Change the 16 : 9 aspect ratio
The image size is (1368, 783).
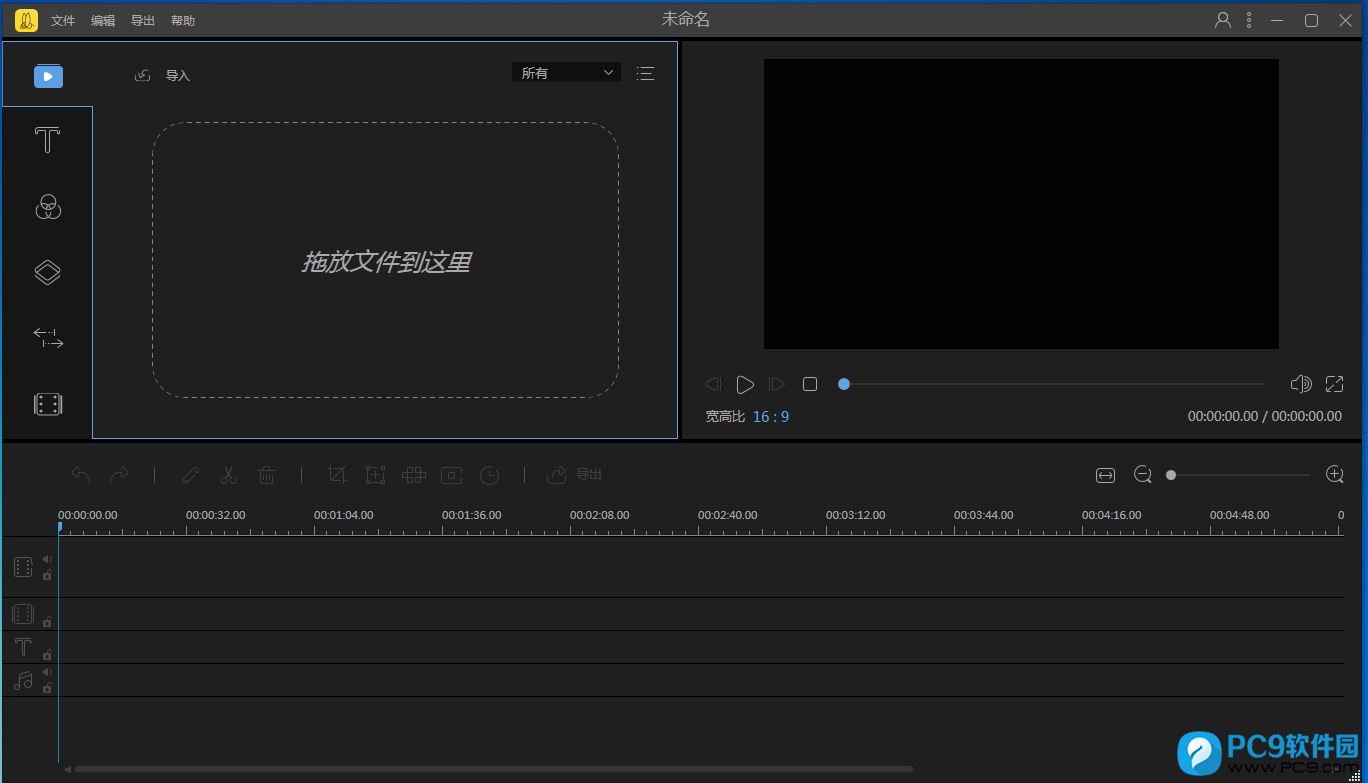pos(771,416)
